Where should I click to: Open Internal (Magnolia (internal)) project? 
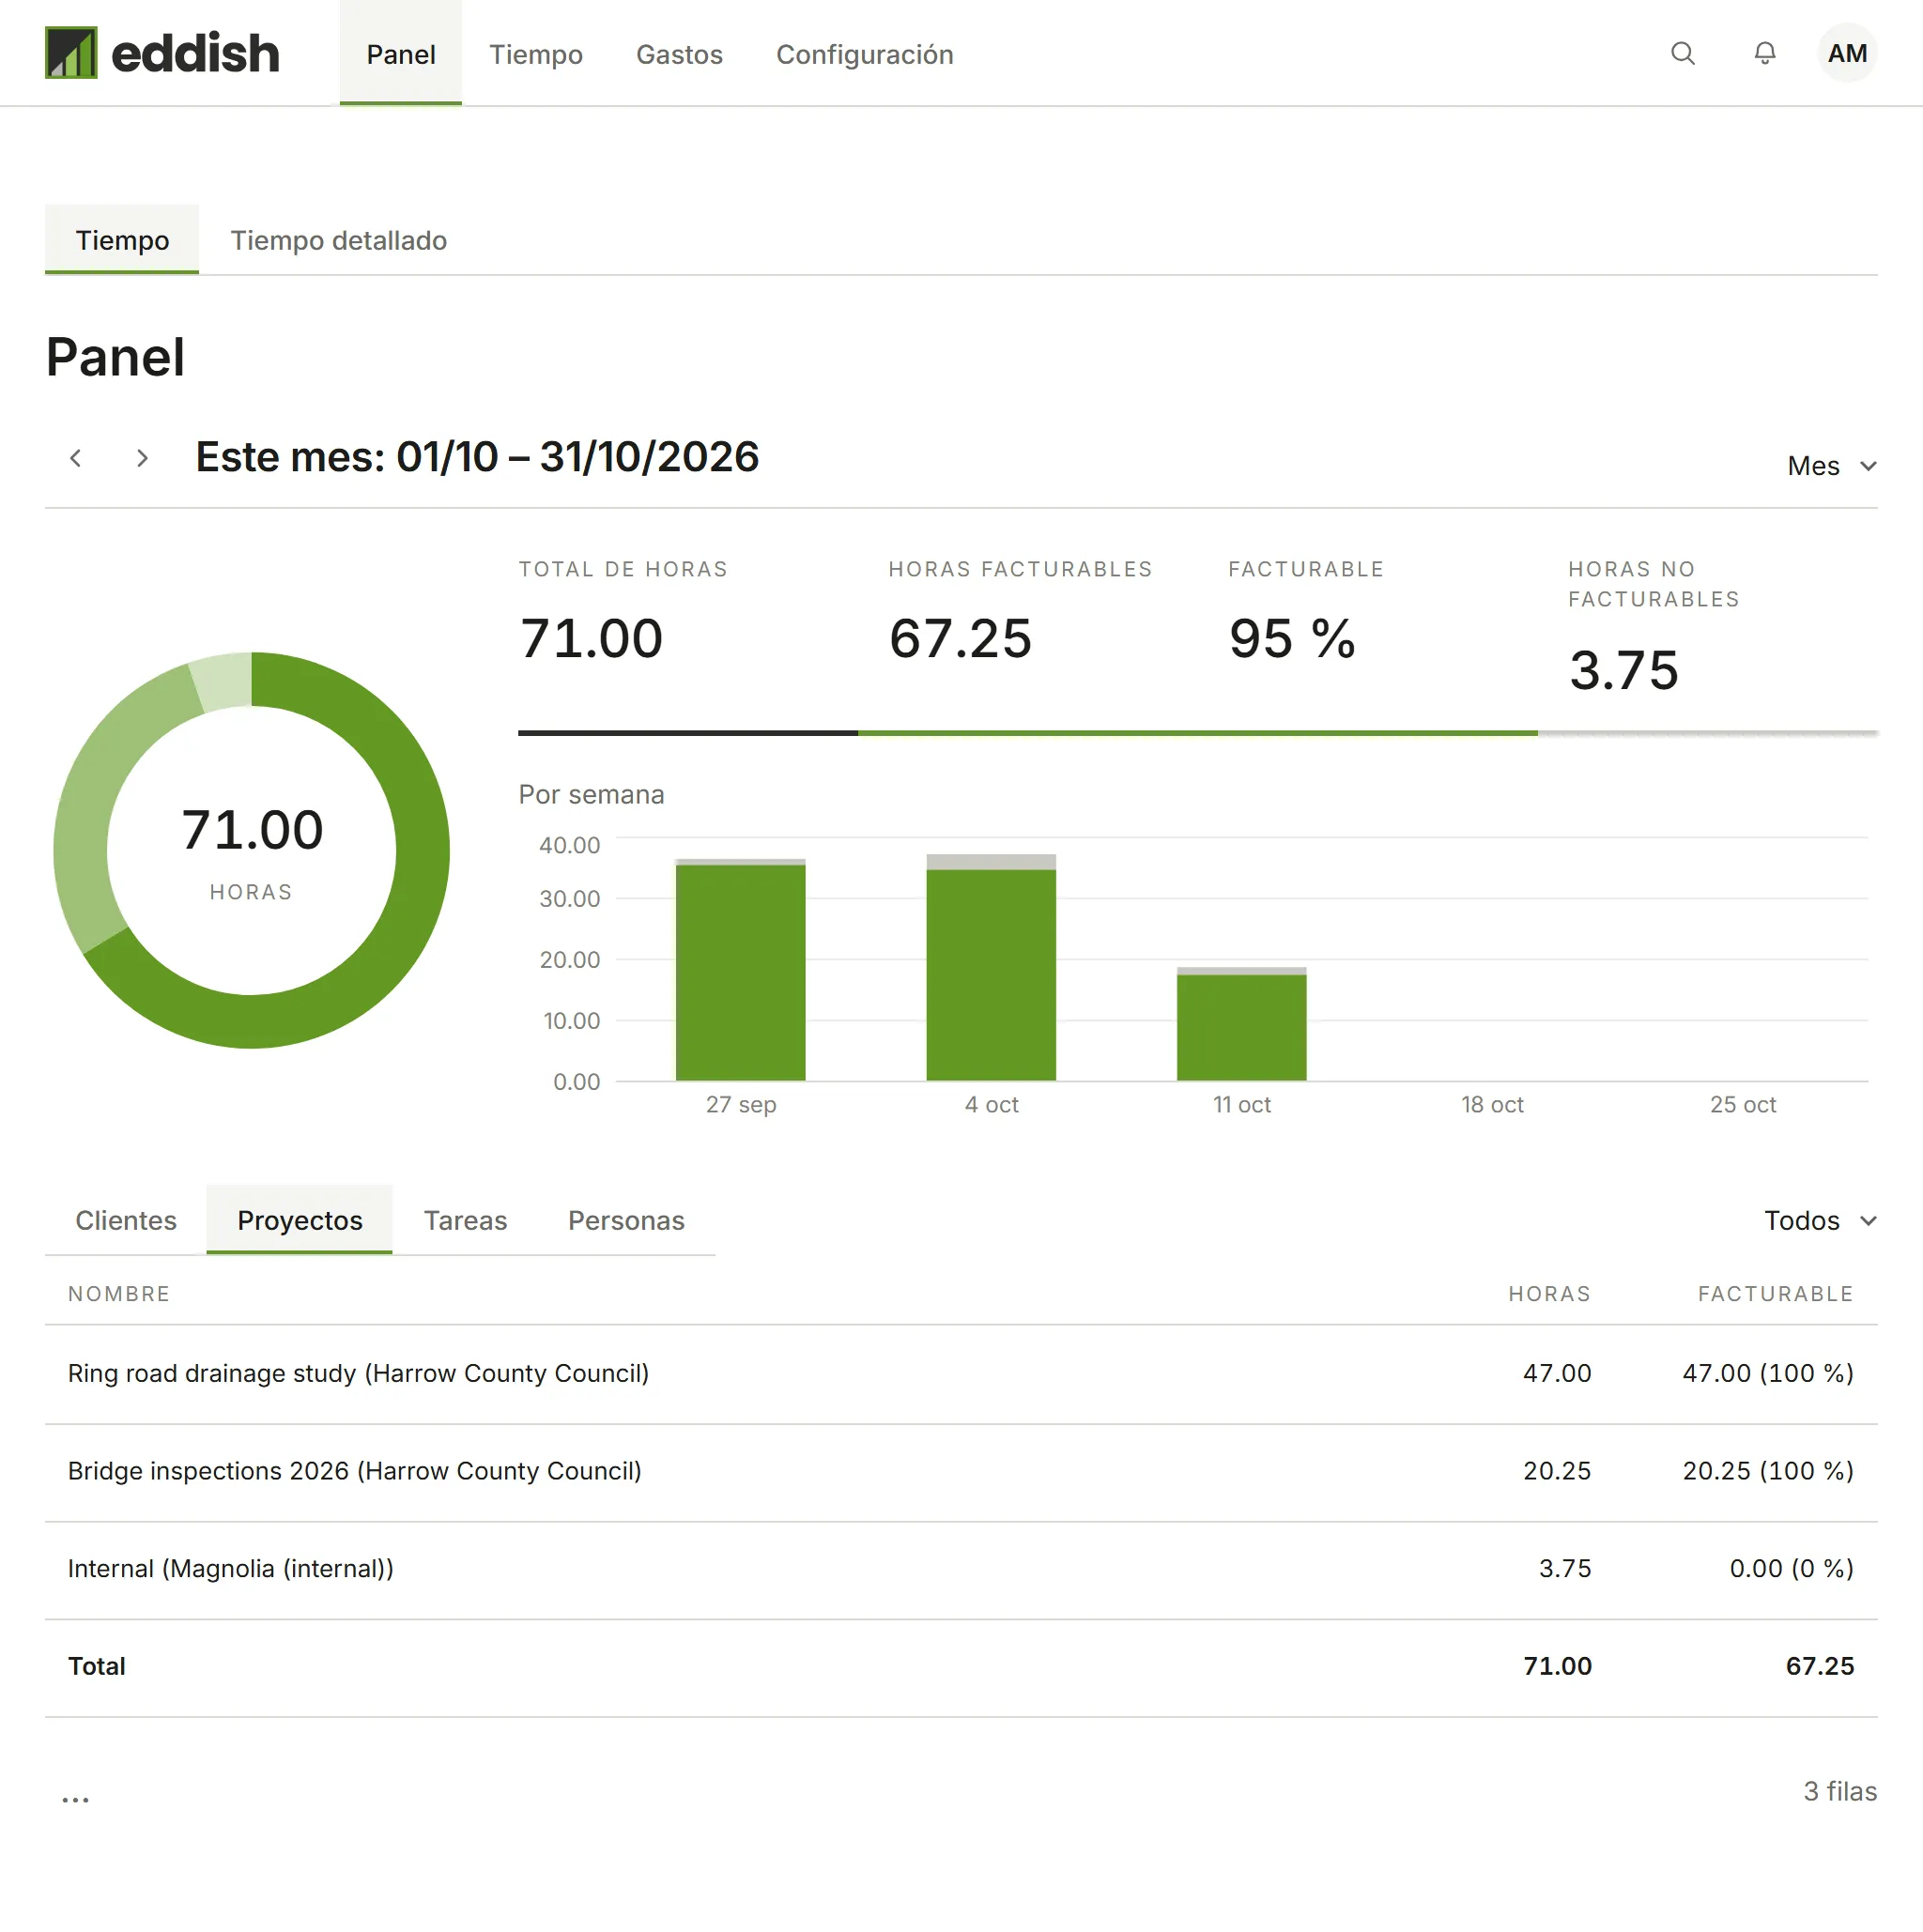[x=231, y=1568]
